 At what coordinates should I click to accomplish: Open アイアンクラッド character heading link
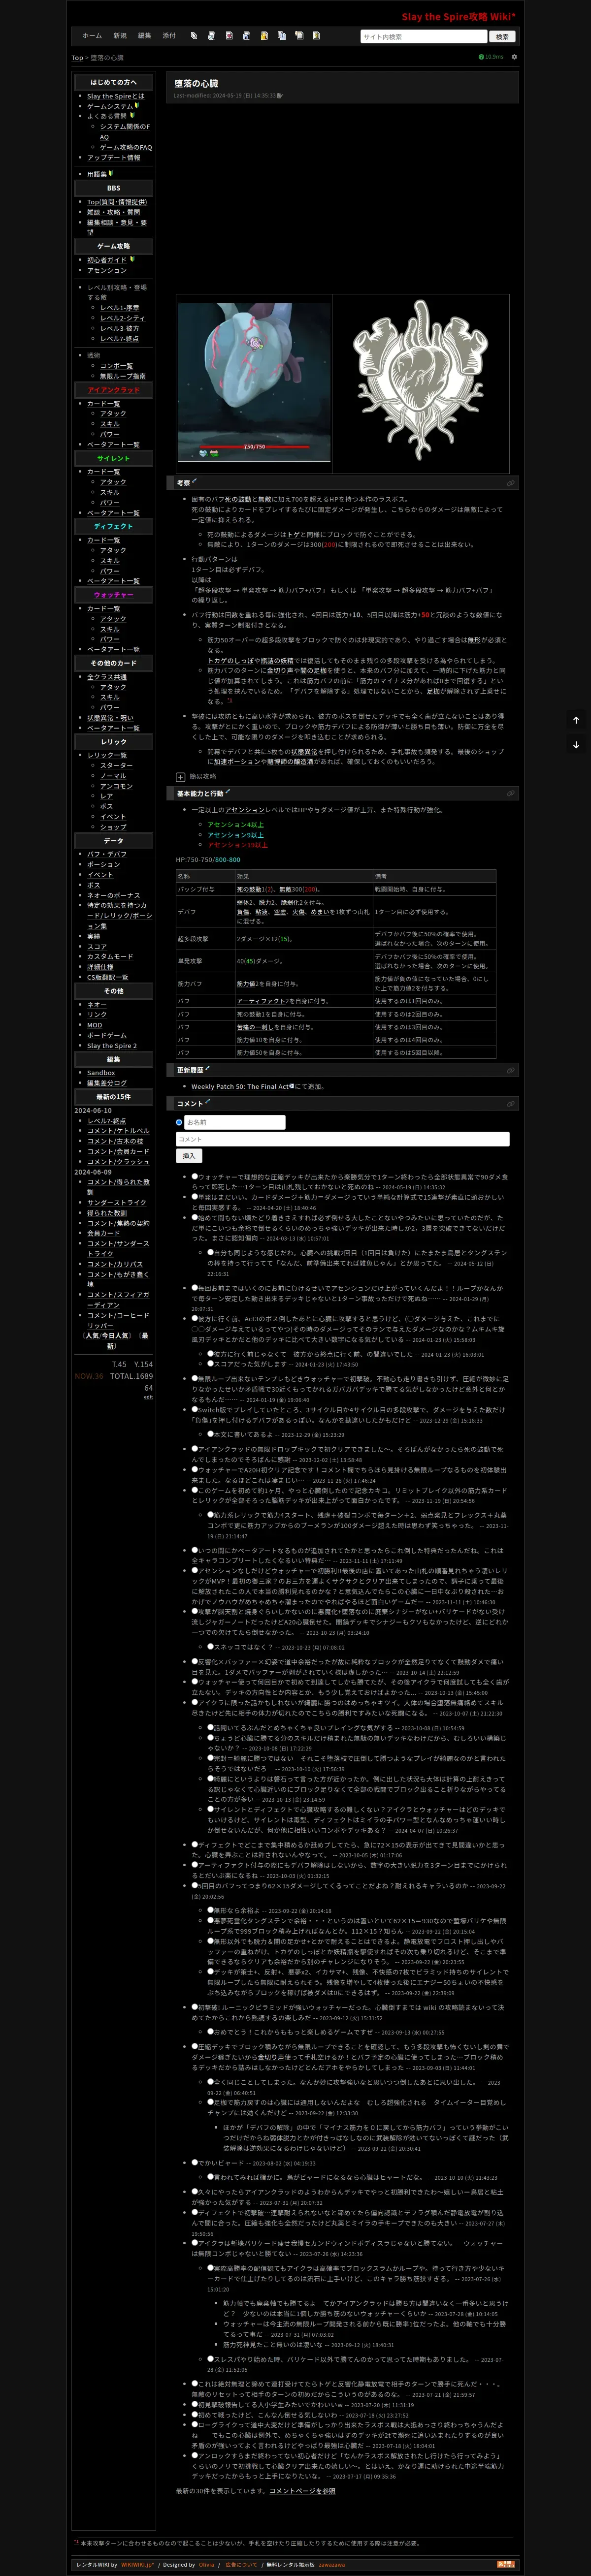[113, 390]
